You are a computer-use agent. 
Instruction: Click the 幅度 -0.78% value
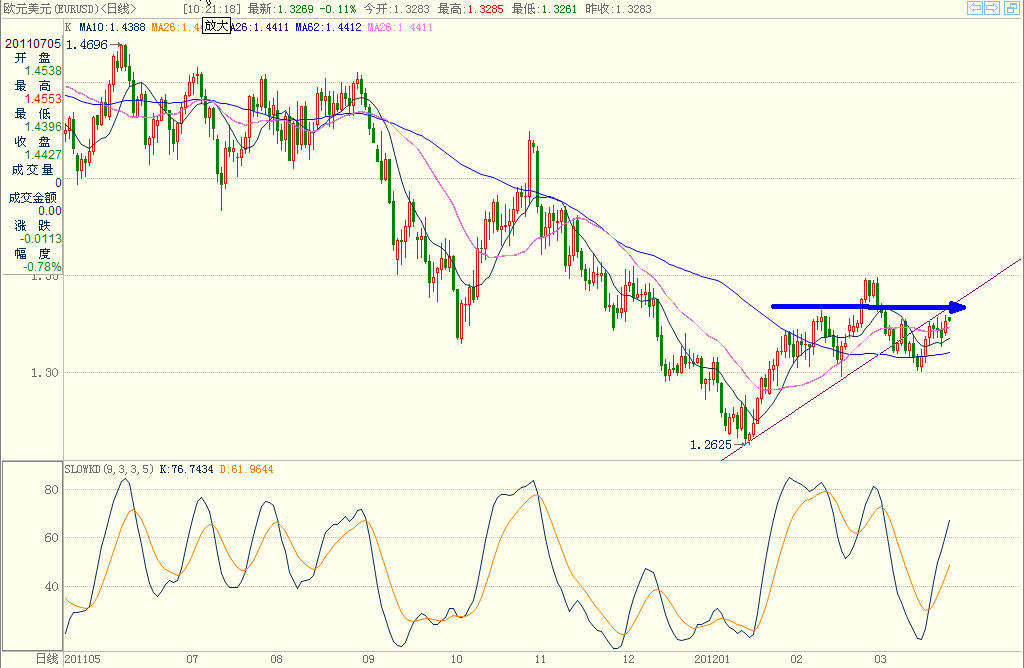pyautogui.click(x=42, y=266)
